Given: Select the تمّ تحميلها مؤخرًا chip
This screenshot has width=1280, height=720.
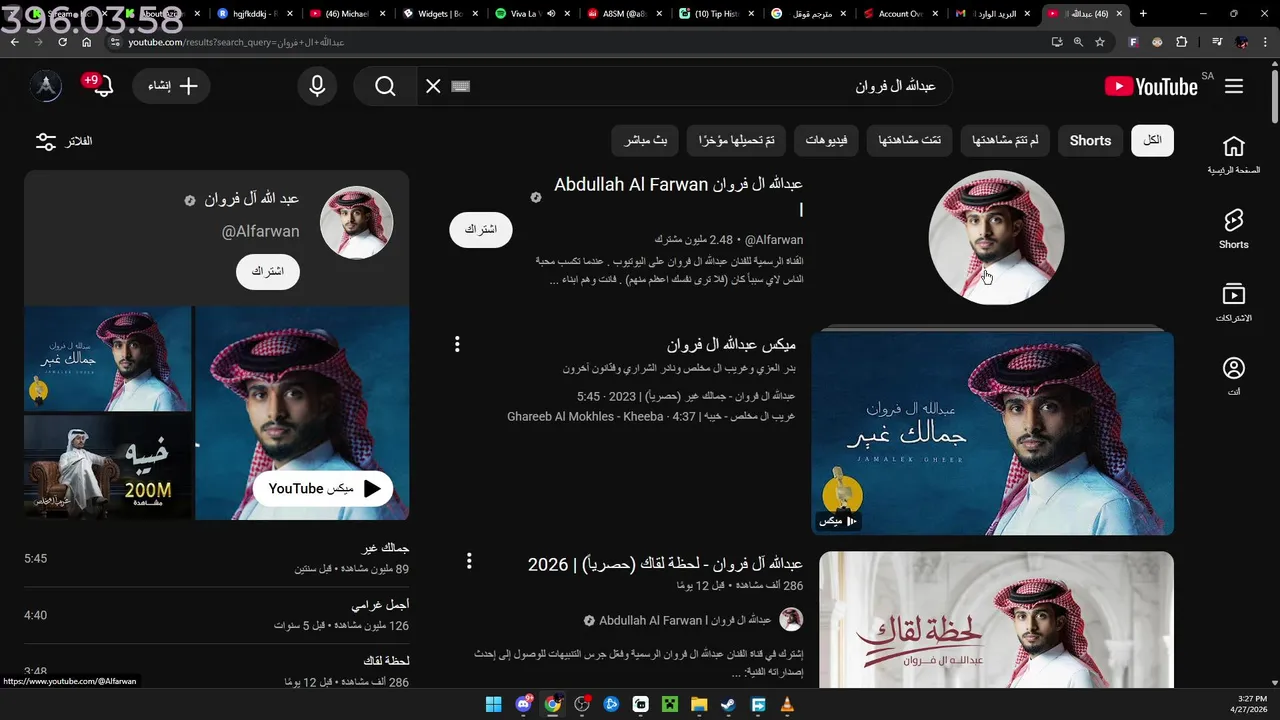Looking at the screenshot, I should pos(737,141).
